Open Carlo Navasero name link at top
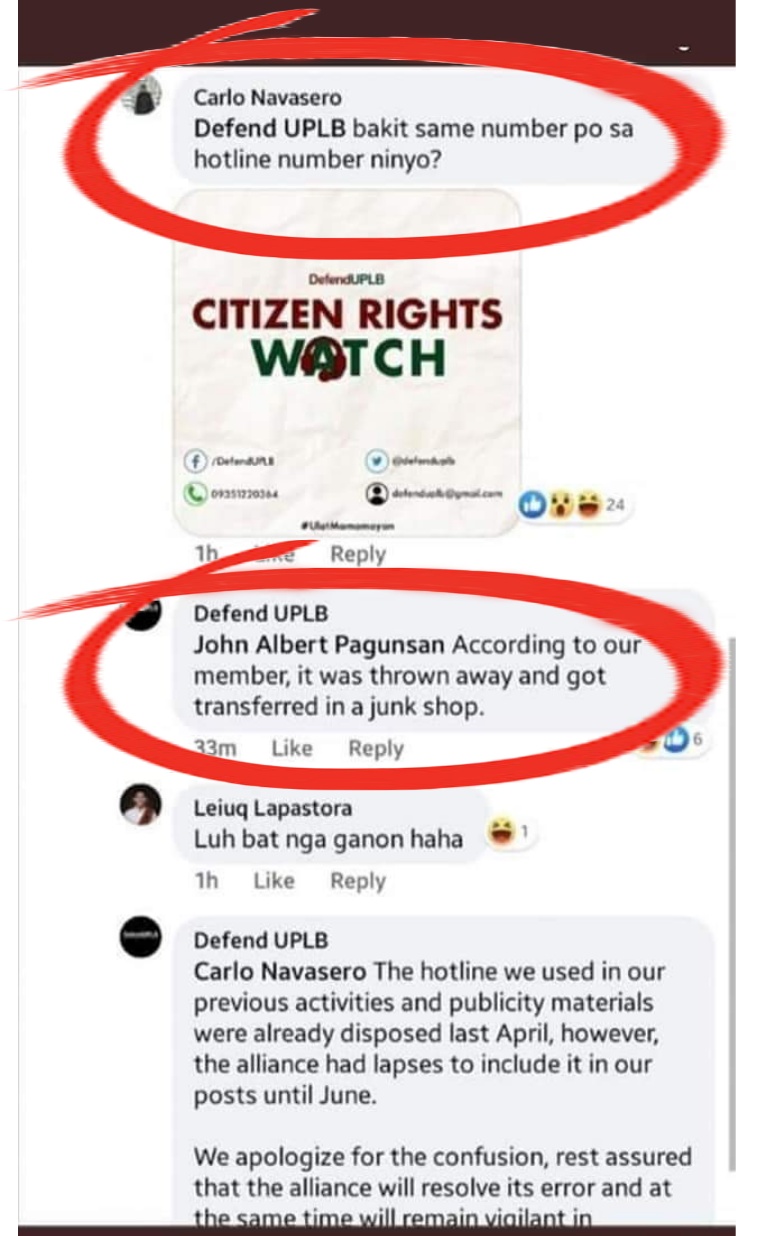This screenshot has height=1236, width=758. 267,98
